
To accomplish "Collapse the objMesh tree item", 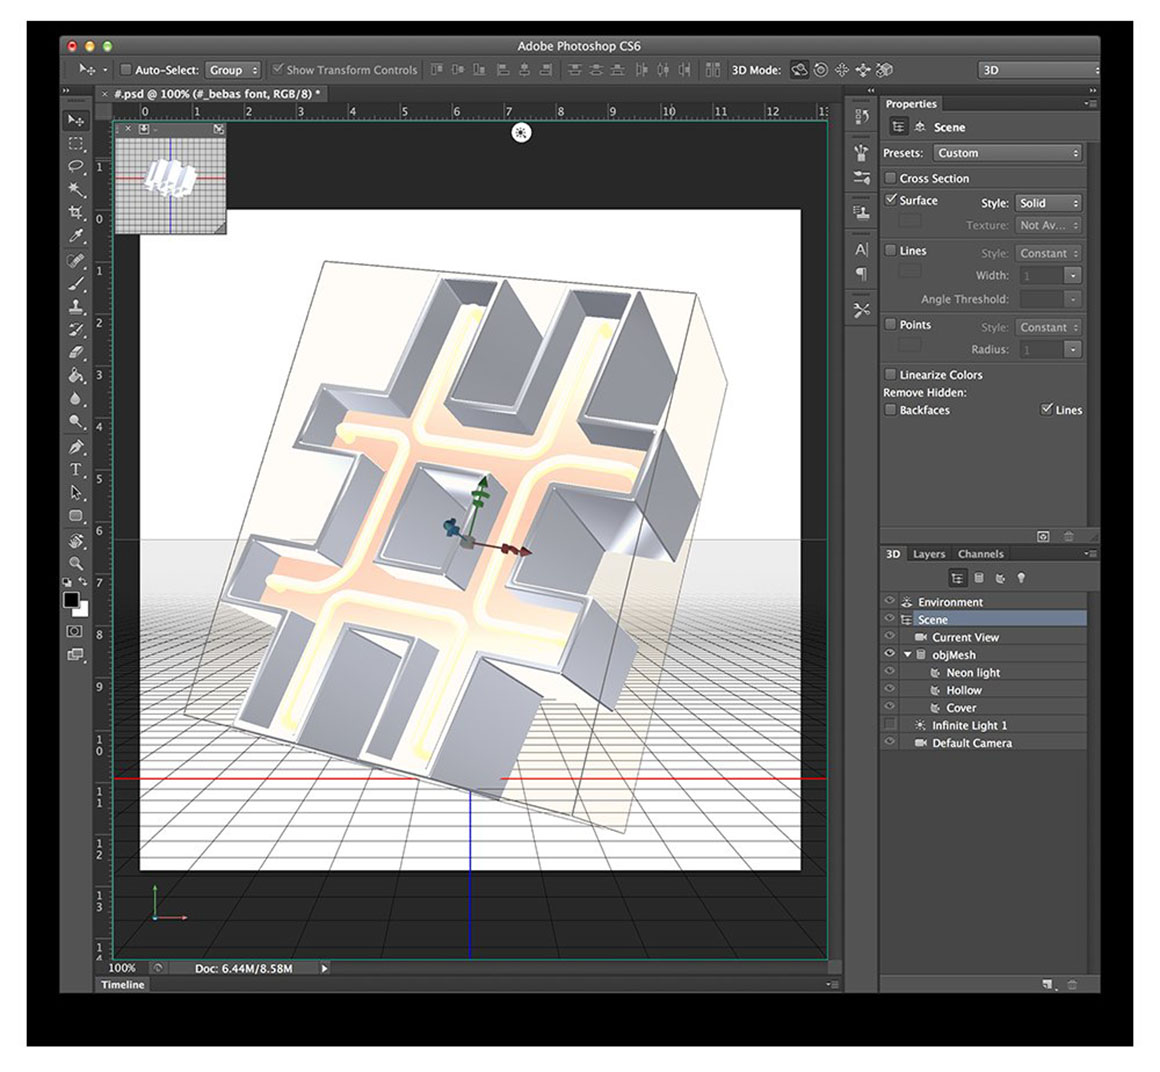I will click(908, 655).
